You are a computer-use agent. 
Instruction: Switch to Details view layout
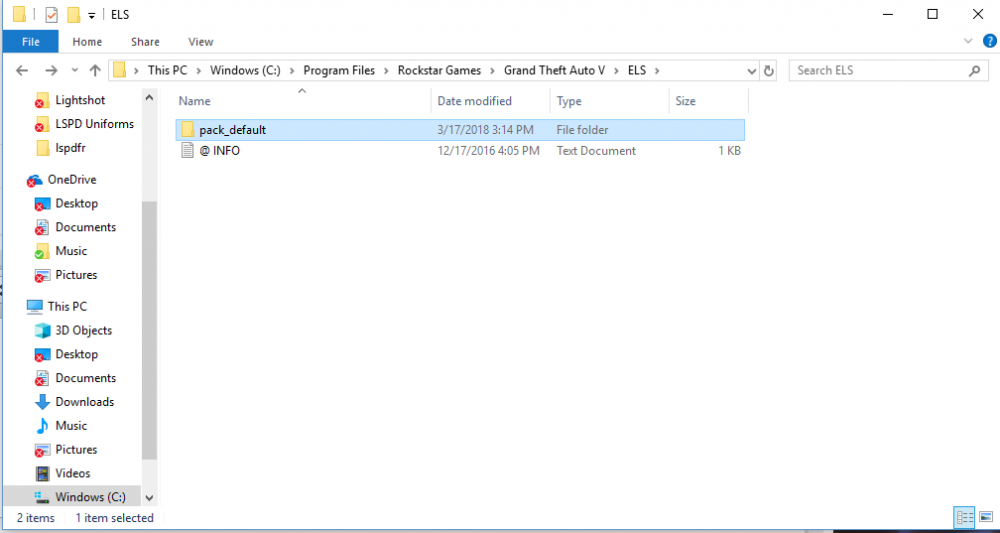[965, 517]
